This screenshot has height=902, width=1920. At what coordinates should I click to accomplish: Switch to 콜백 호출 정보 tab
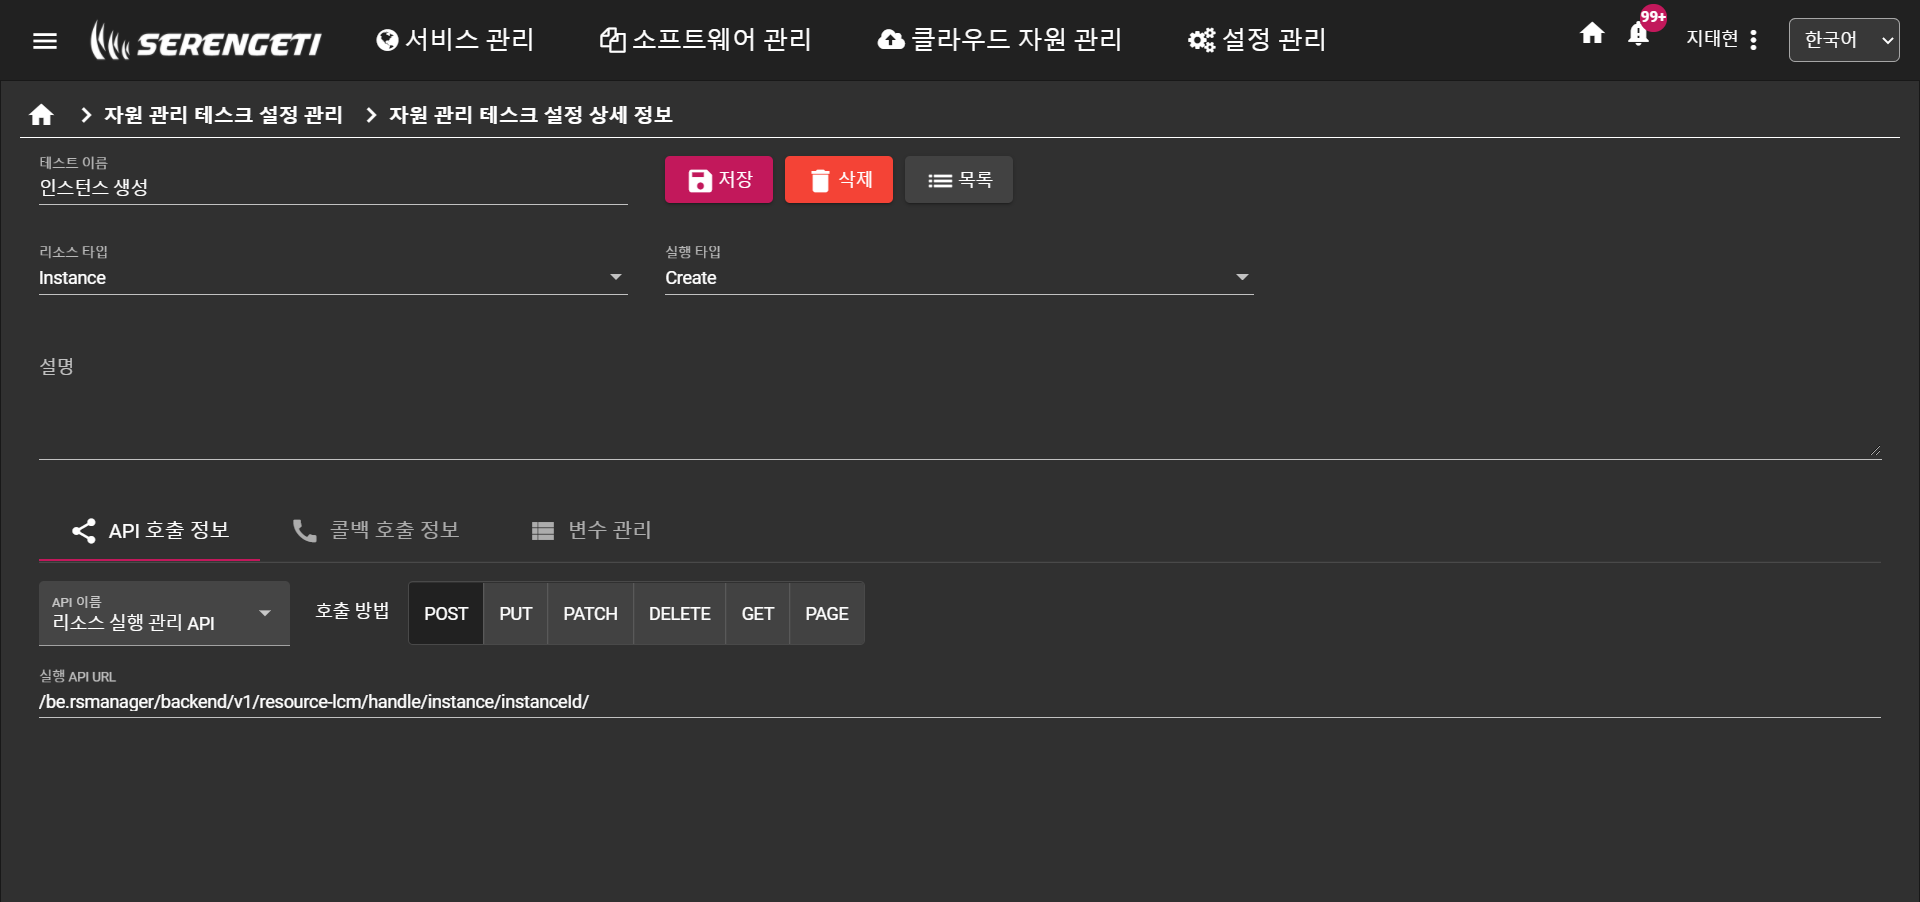(376, 530)
